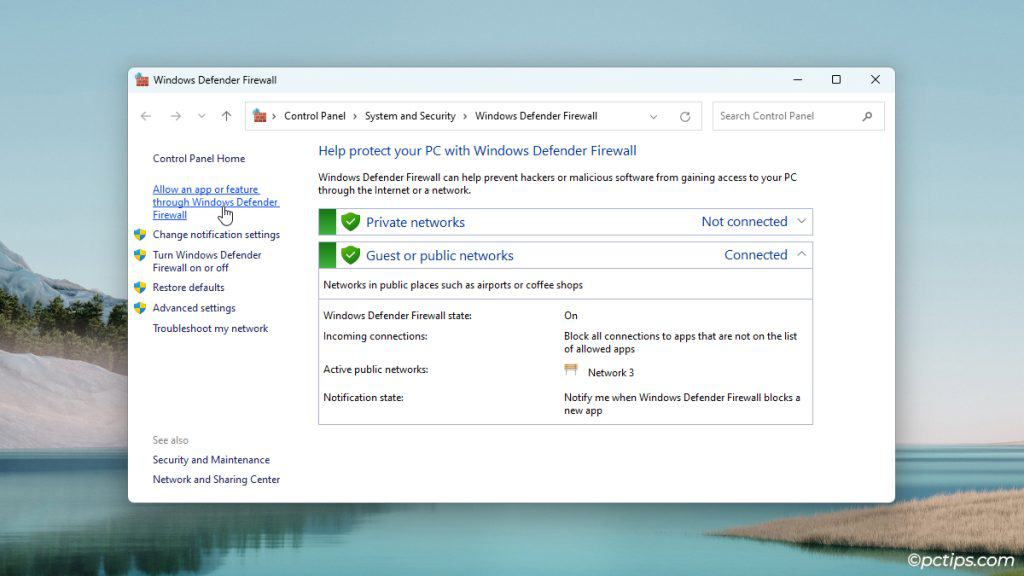Navigate to System and Security via the breadcrumb
Screen dimensions: 1024x576
pyautogui.click(x=410, y=116)
